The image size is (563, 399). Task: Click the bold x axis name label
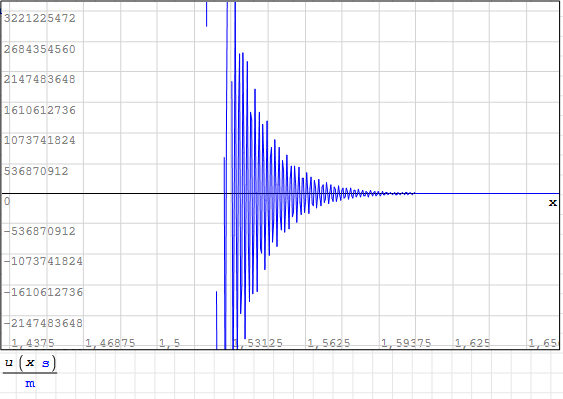pyautogui.click(x=553, y=203)
